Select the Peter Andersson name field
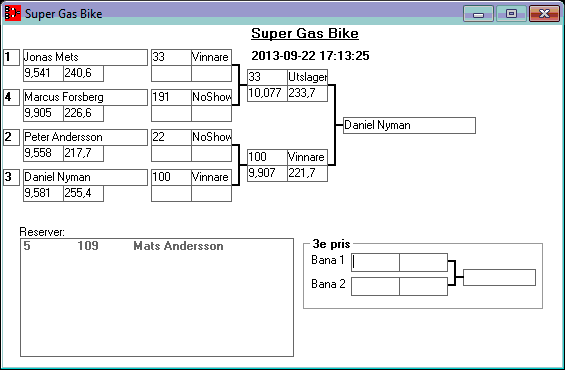 (x=85, y=137)
